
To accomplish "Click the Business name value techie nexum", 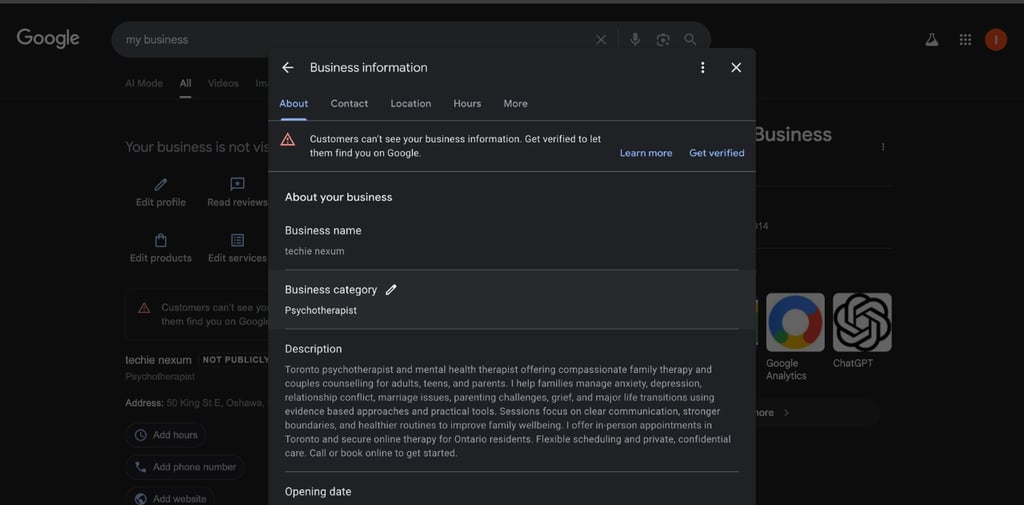I will click(315, 251).
